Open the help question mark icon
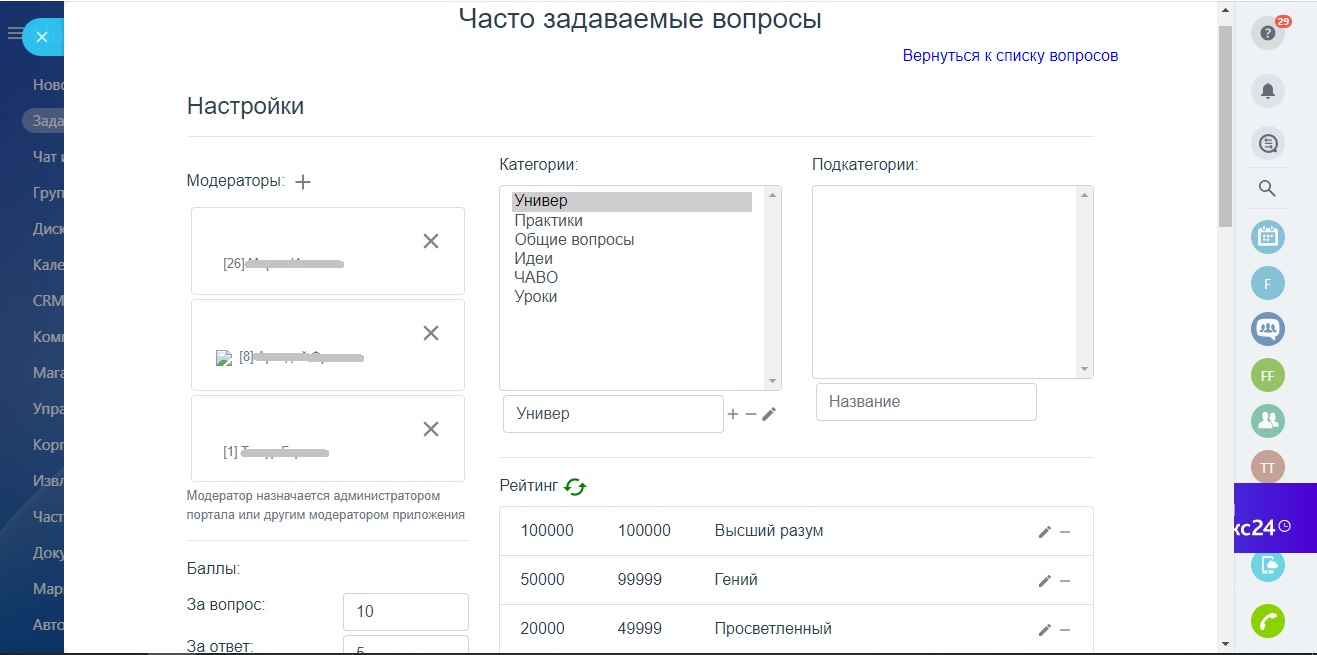The image size is (1317, 655). (x=1267, y=34)
